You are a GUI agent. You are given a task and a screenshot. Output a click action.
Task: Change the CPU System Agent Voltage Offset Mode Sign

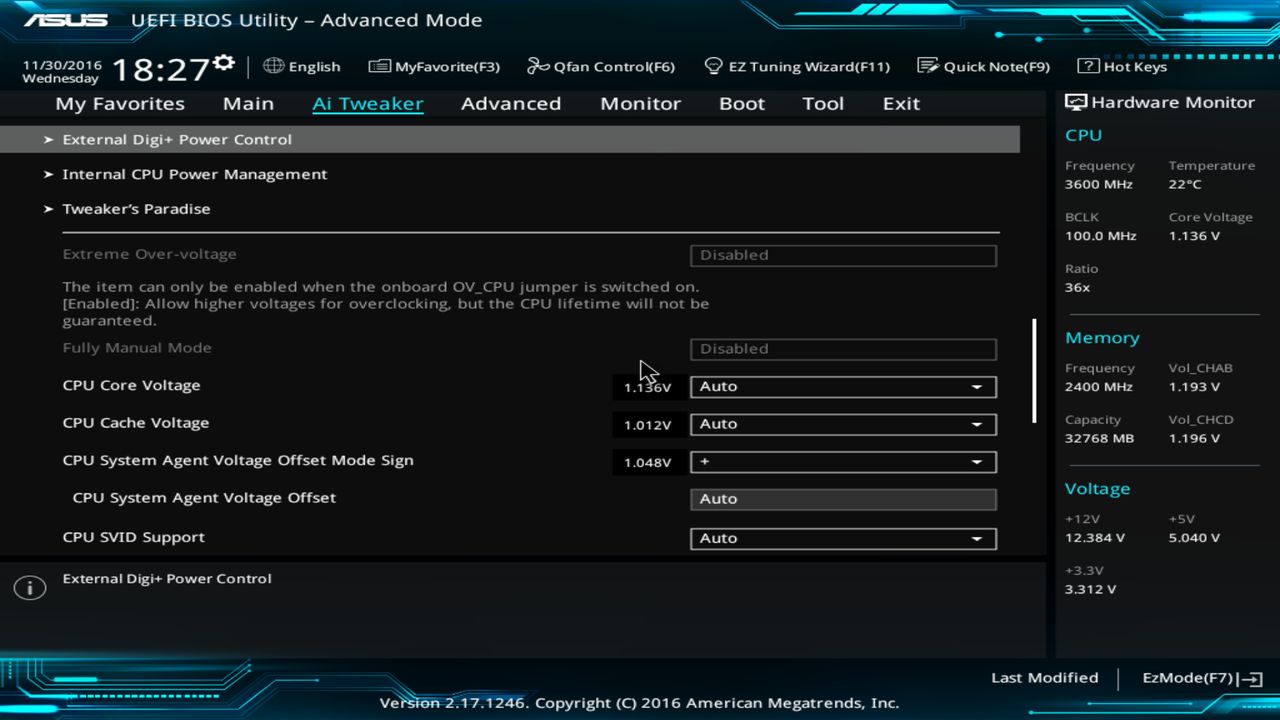coord(842,462)
